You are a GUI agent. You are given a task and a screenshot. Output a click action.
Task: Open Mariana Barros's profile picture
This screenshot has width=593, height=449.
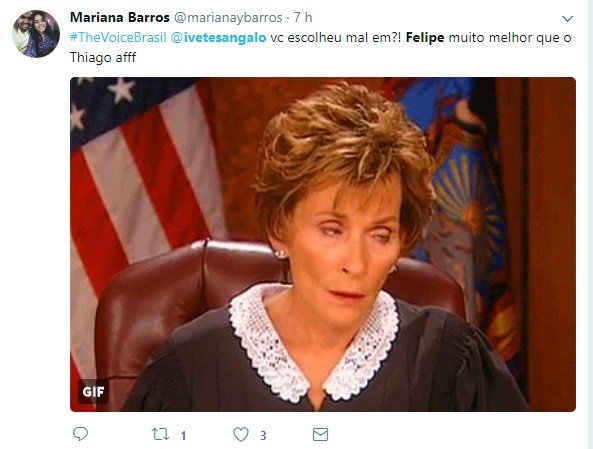36,34
